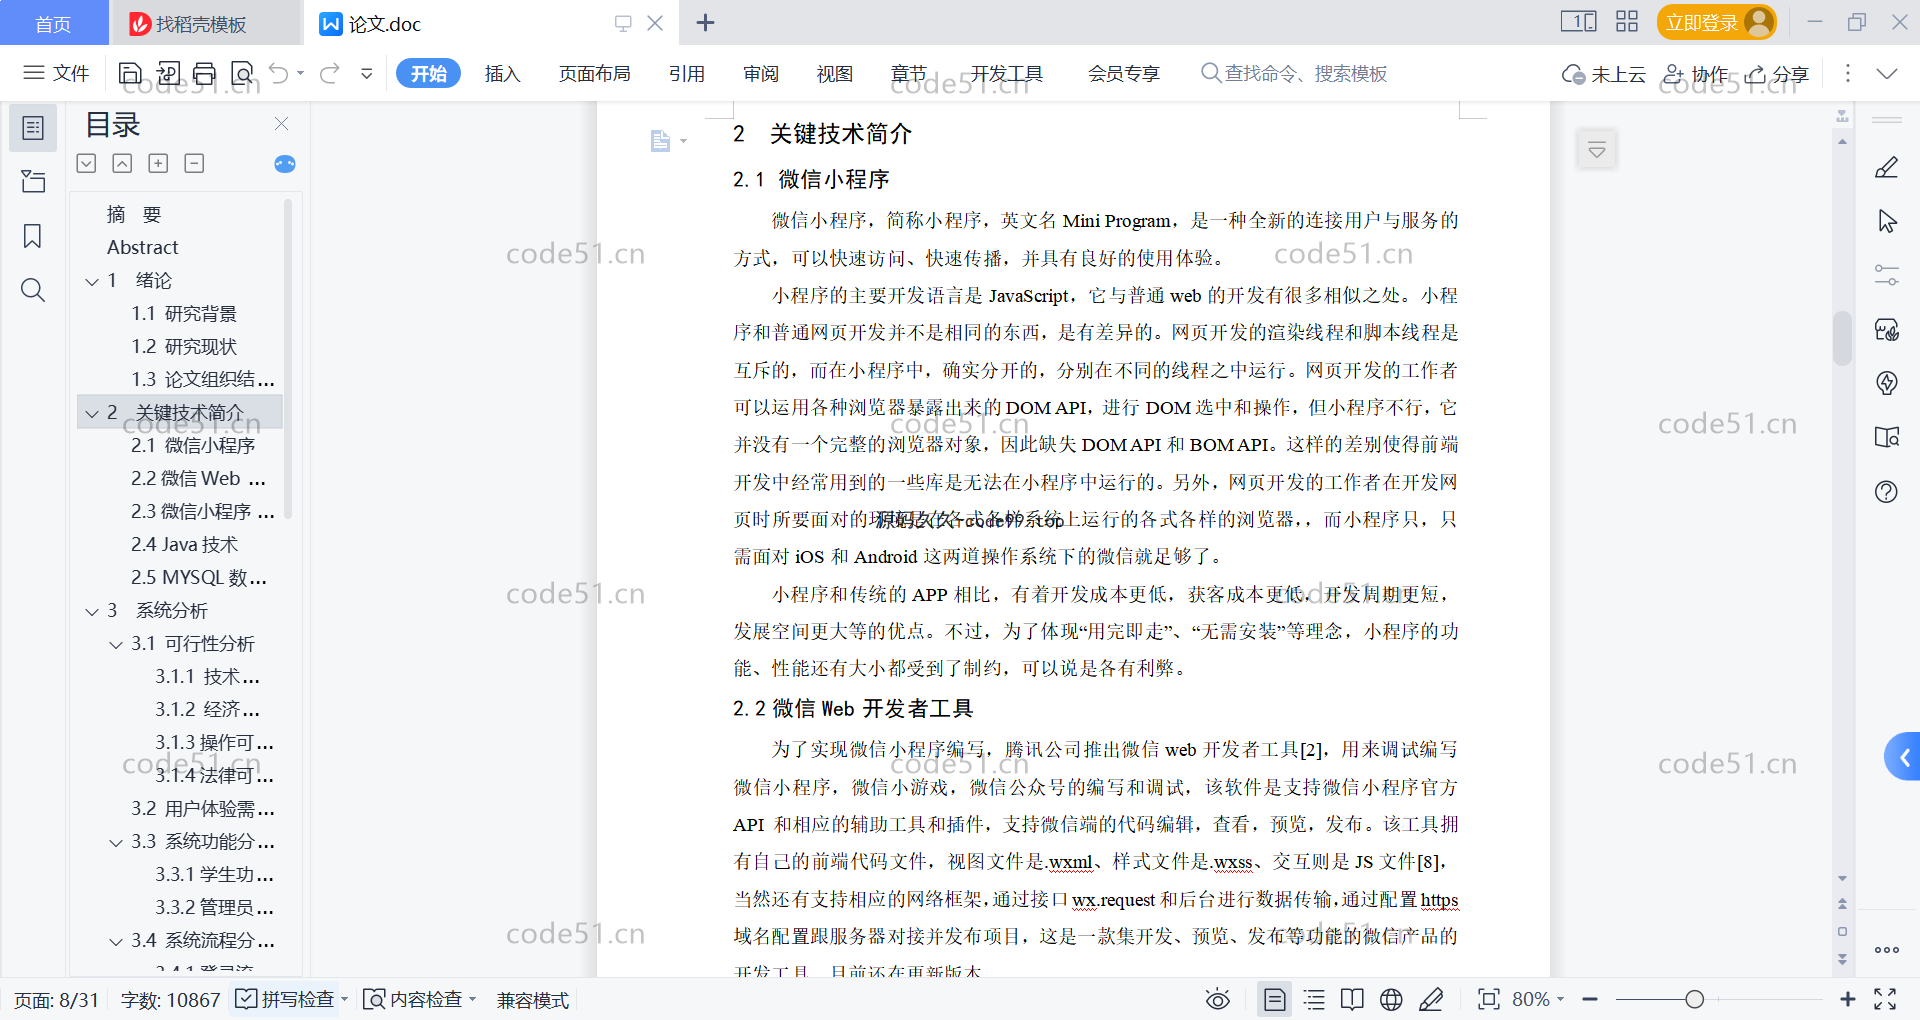Click the search commands input field

click(1295, 73)
